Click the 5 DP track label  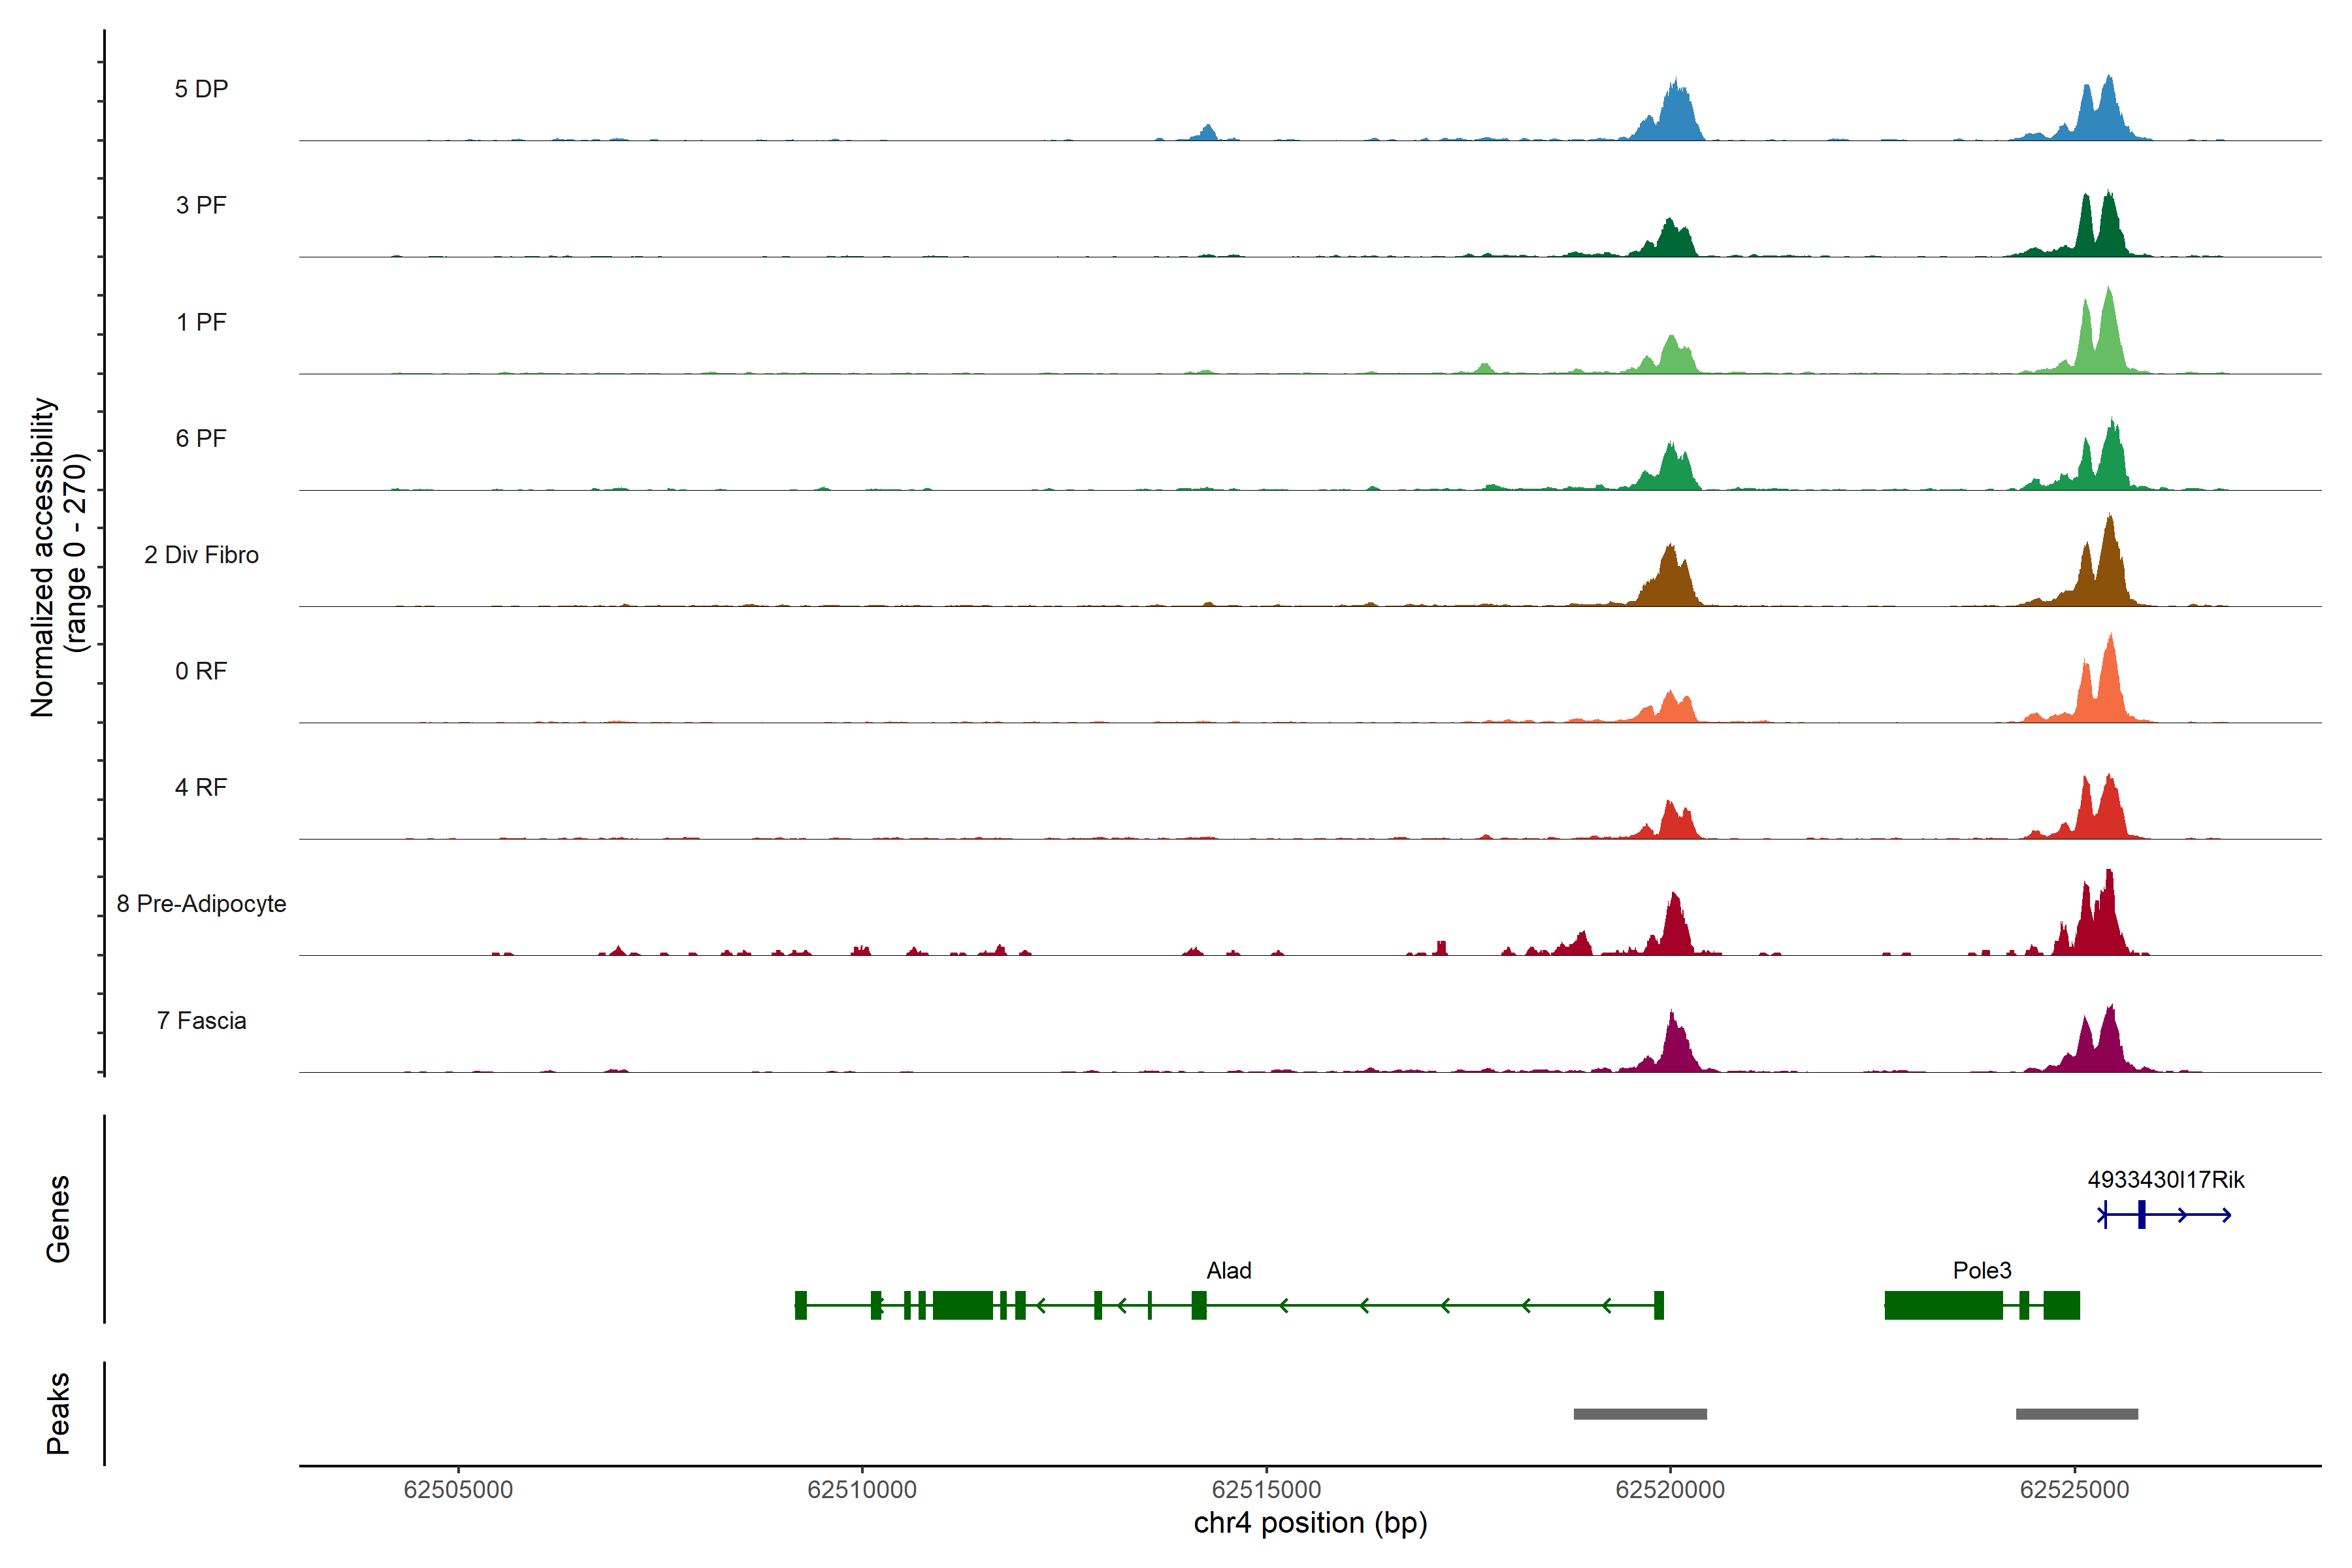click(201, 89)
